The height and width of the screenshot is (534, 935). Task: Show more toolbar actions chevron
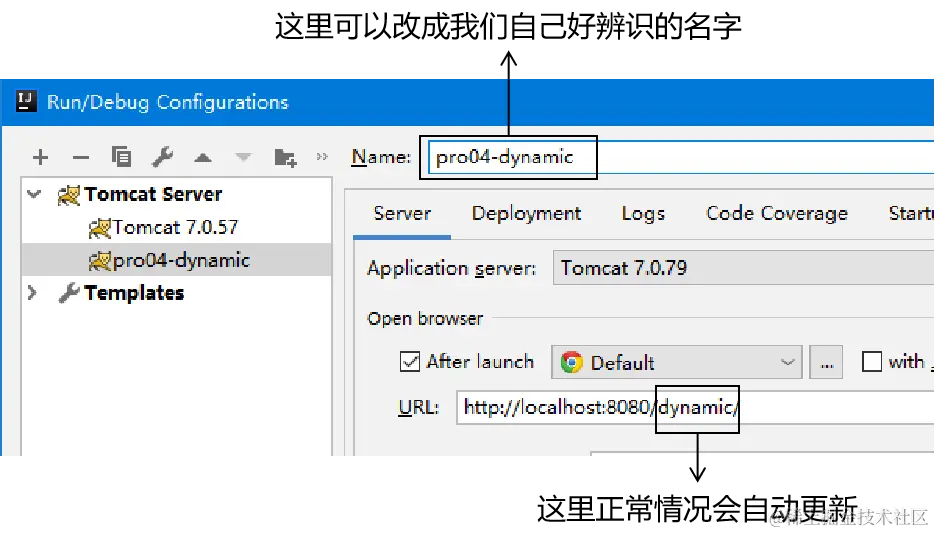[x=322, y=157]
